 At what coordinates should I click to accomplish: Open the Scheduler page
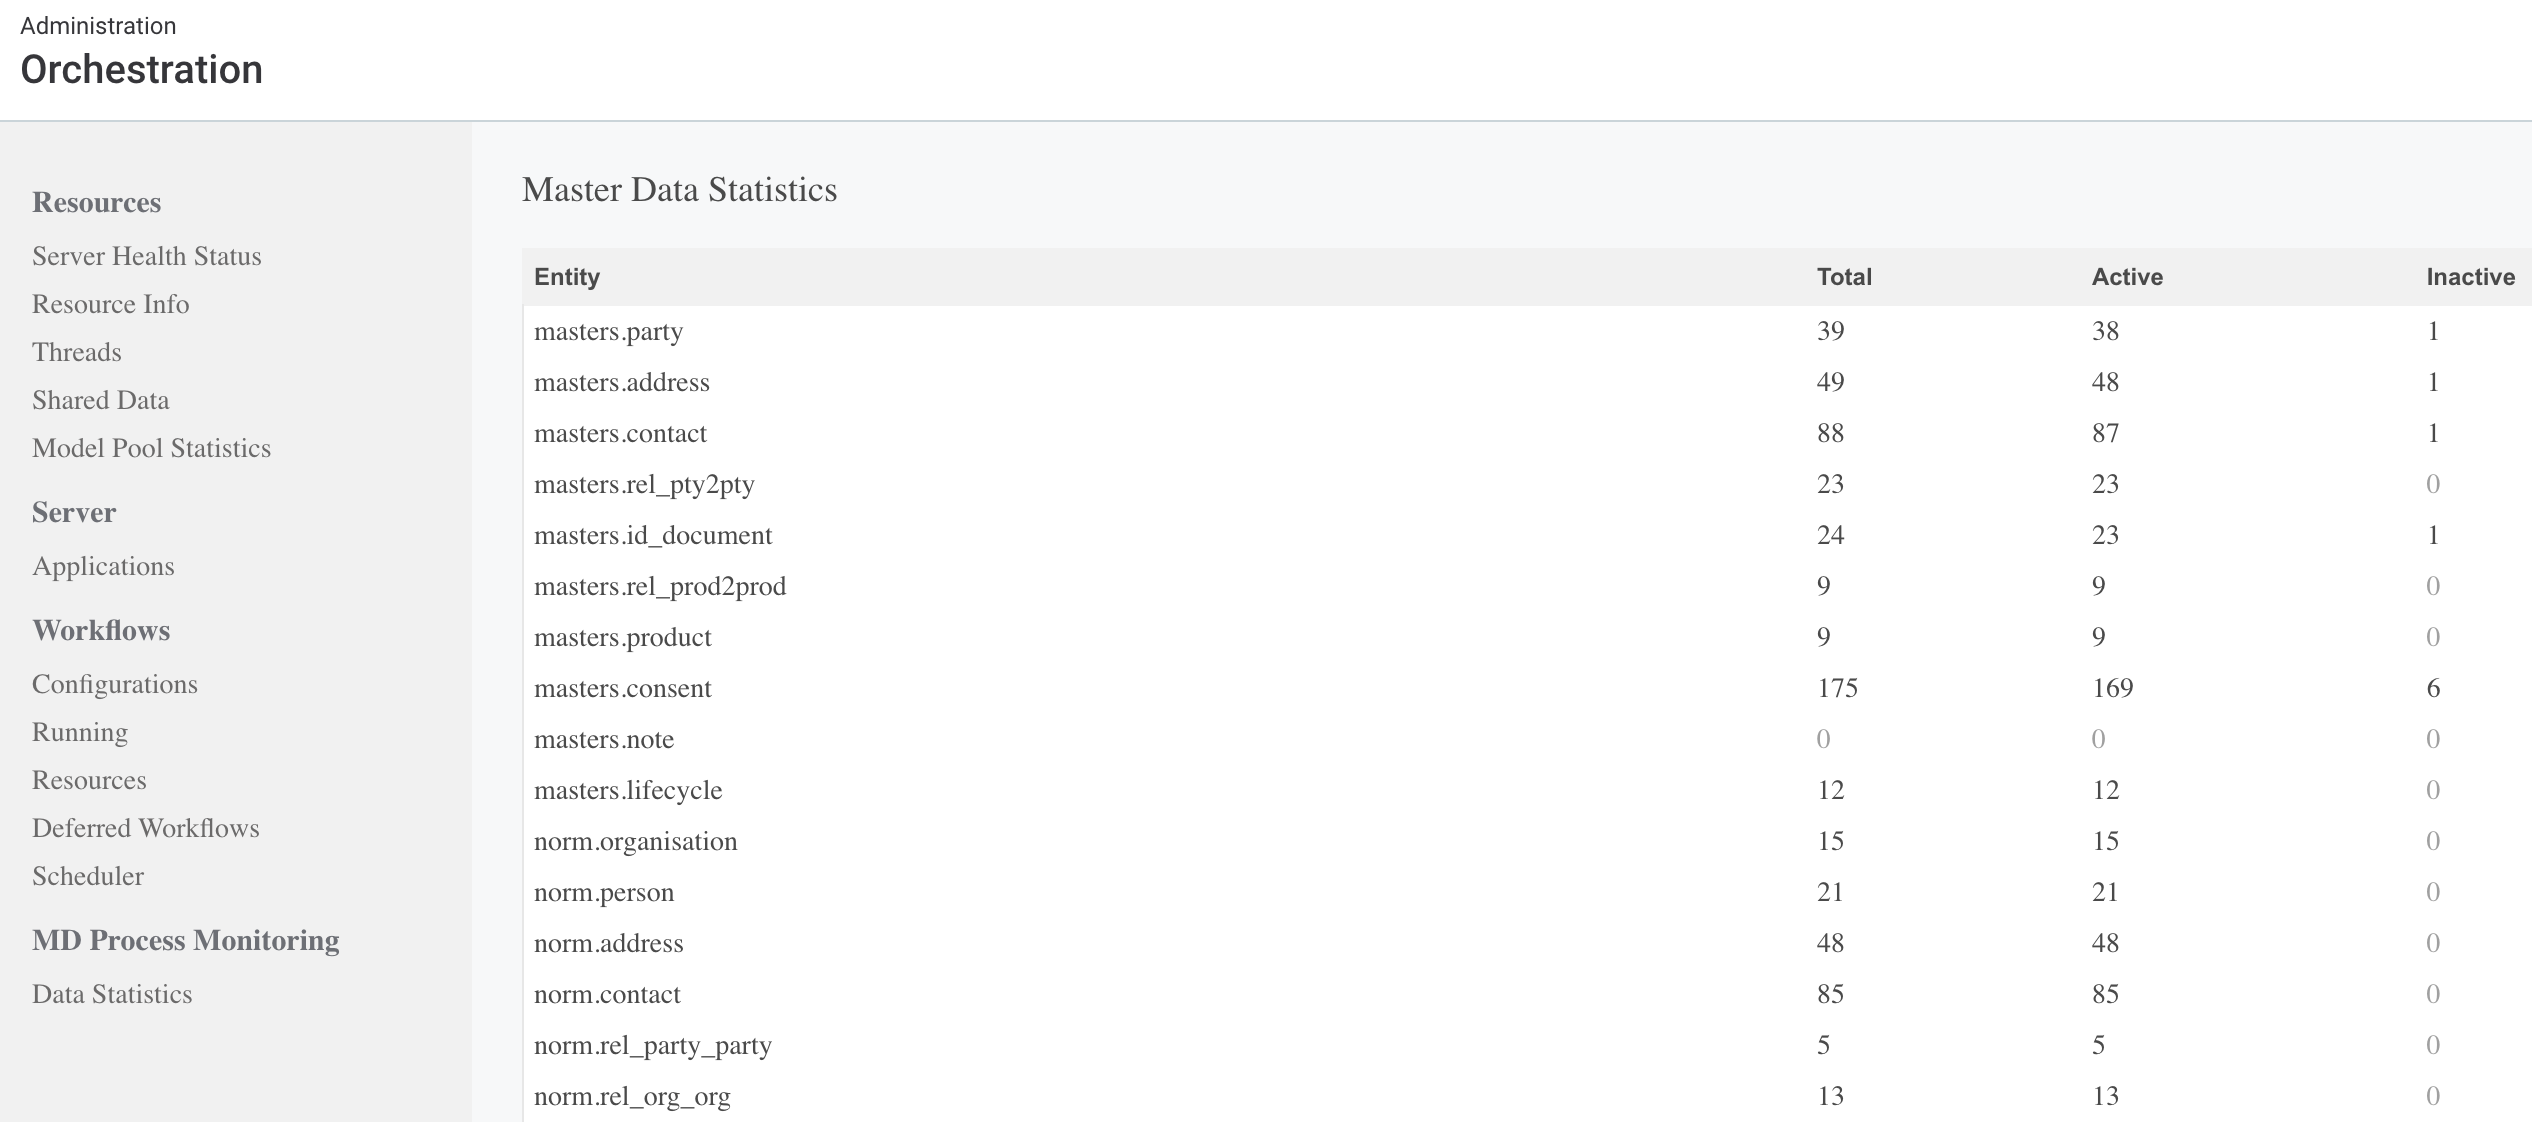click(88, 876)
